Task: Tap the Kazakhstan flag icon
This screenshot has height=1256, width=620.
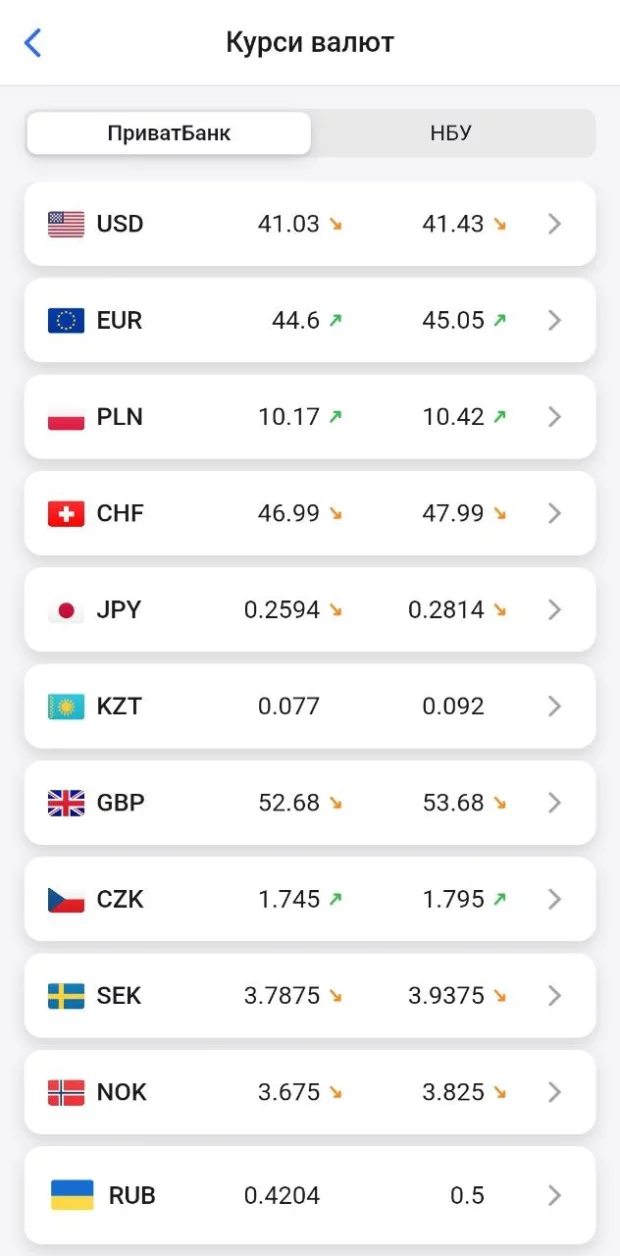Action: click(x=66, y=706)
